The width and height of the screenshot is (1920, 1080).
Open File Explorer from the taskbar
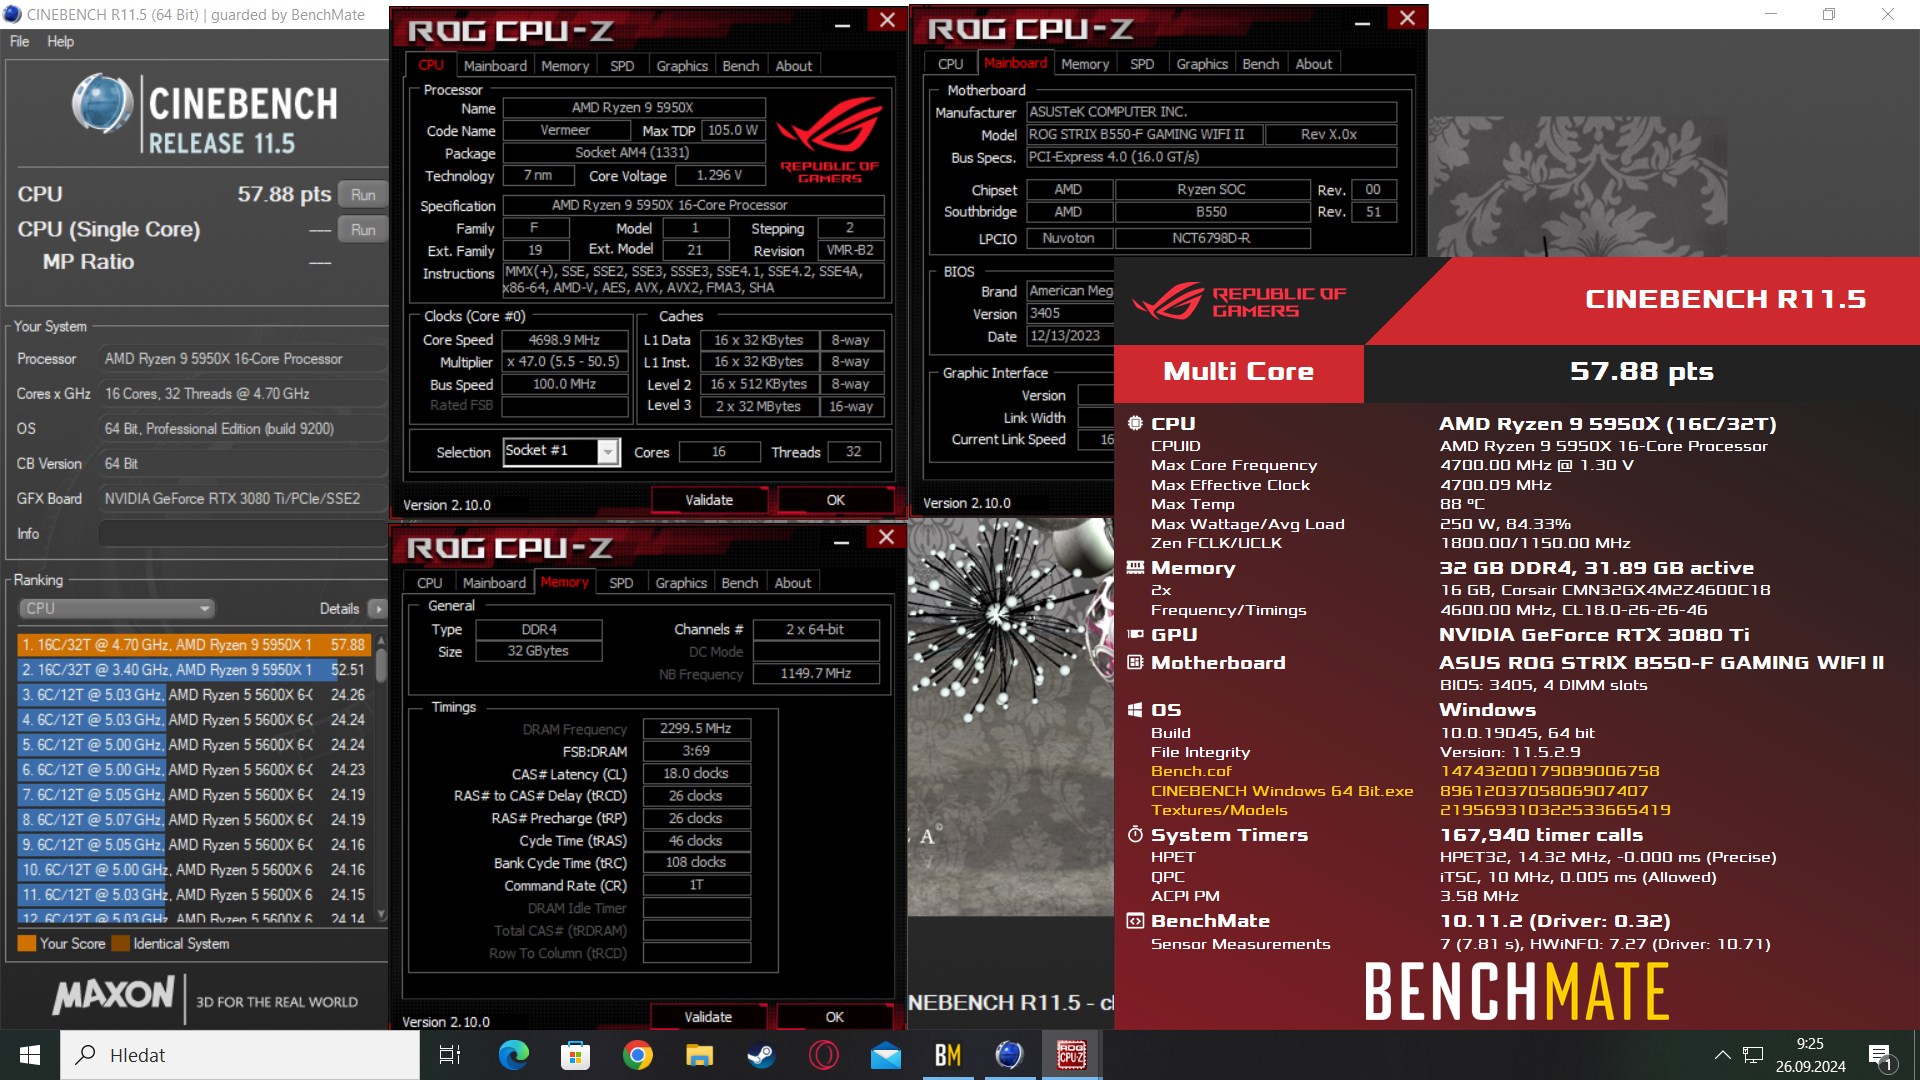click(699, 1055)
